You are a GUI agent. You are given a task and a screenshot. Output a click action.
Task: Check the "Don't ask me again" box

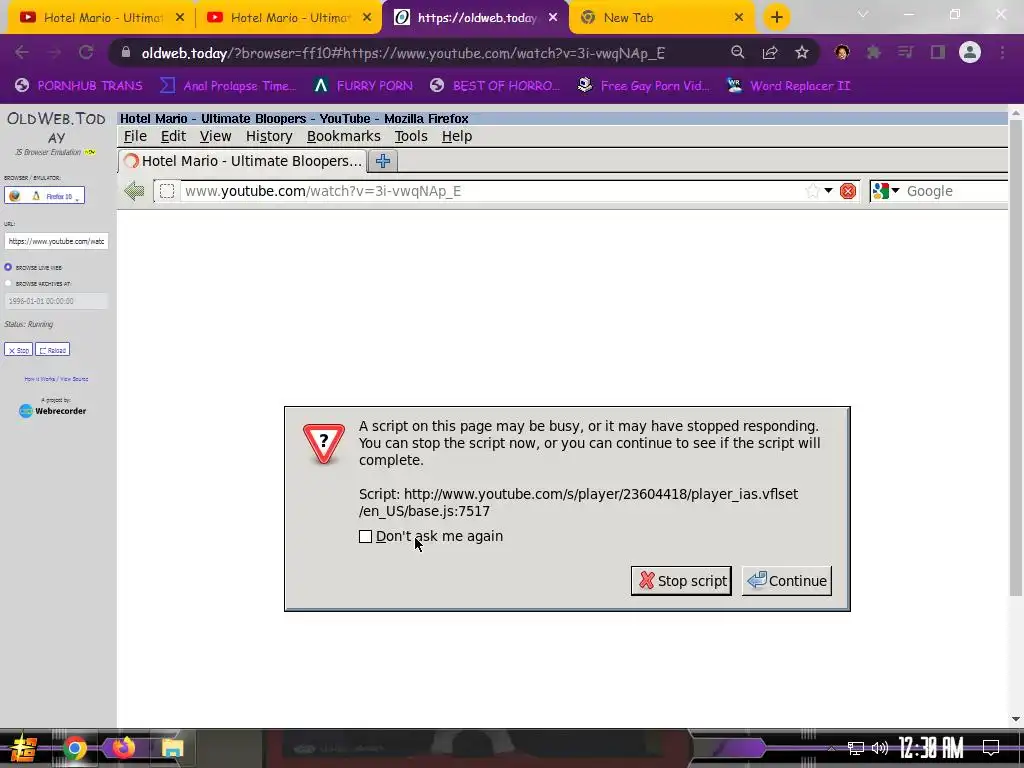pyautogui.click(x=366, y=536)
